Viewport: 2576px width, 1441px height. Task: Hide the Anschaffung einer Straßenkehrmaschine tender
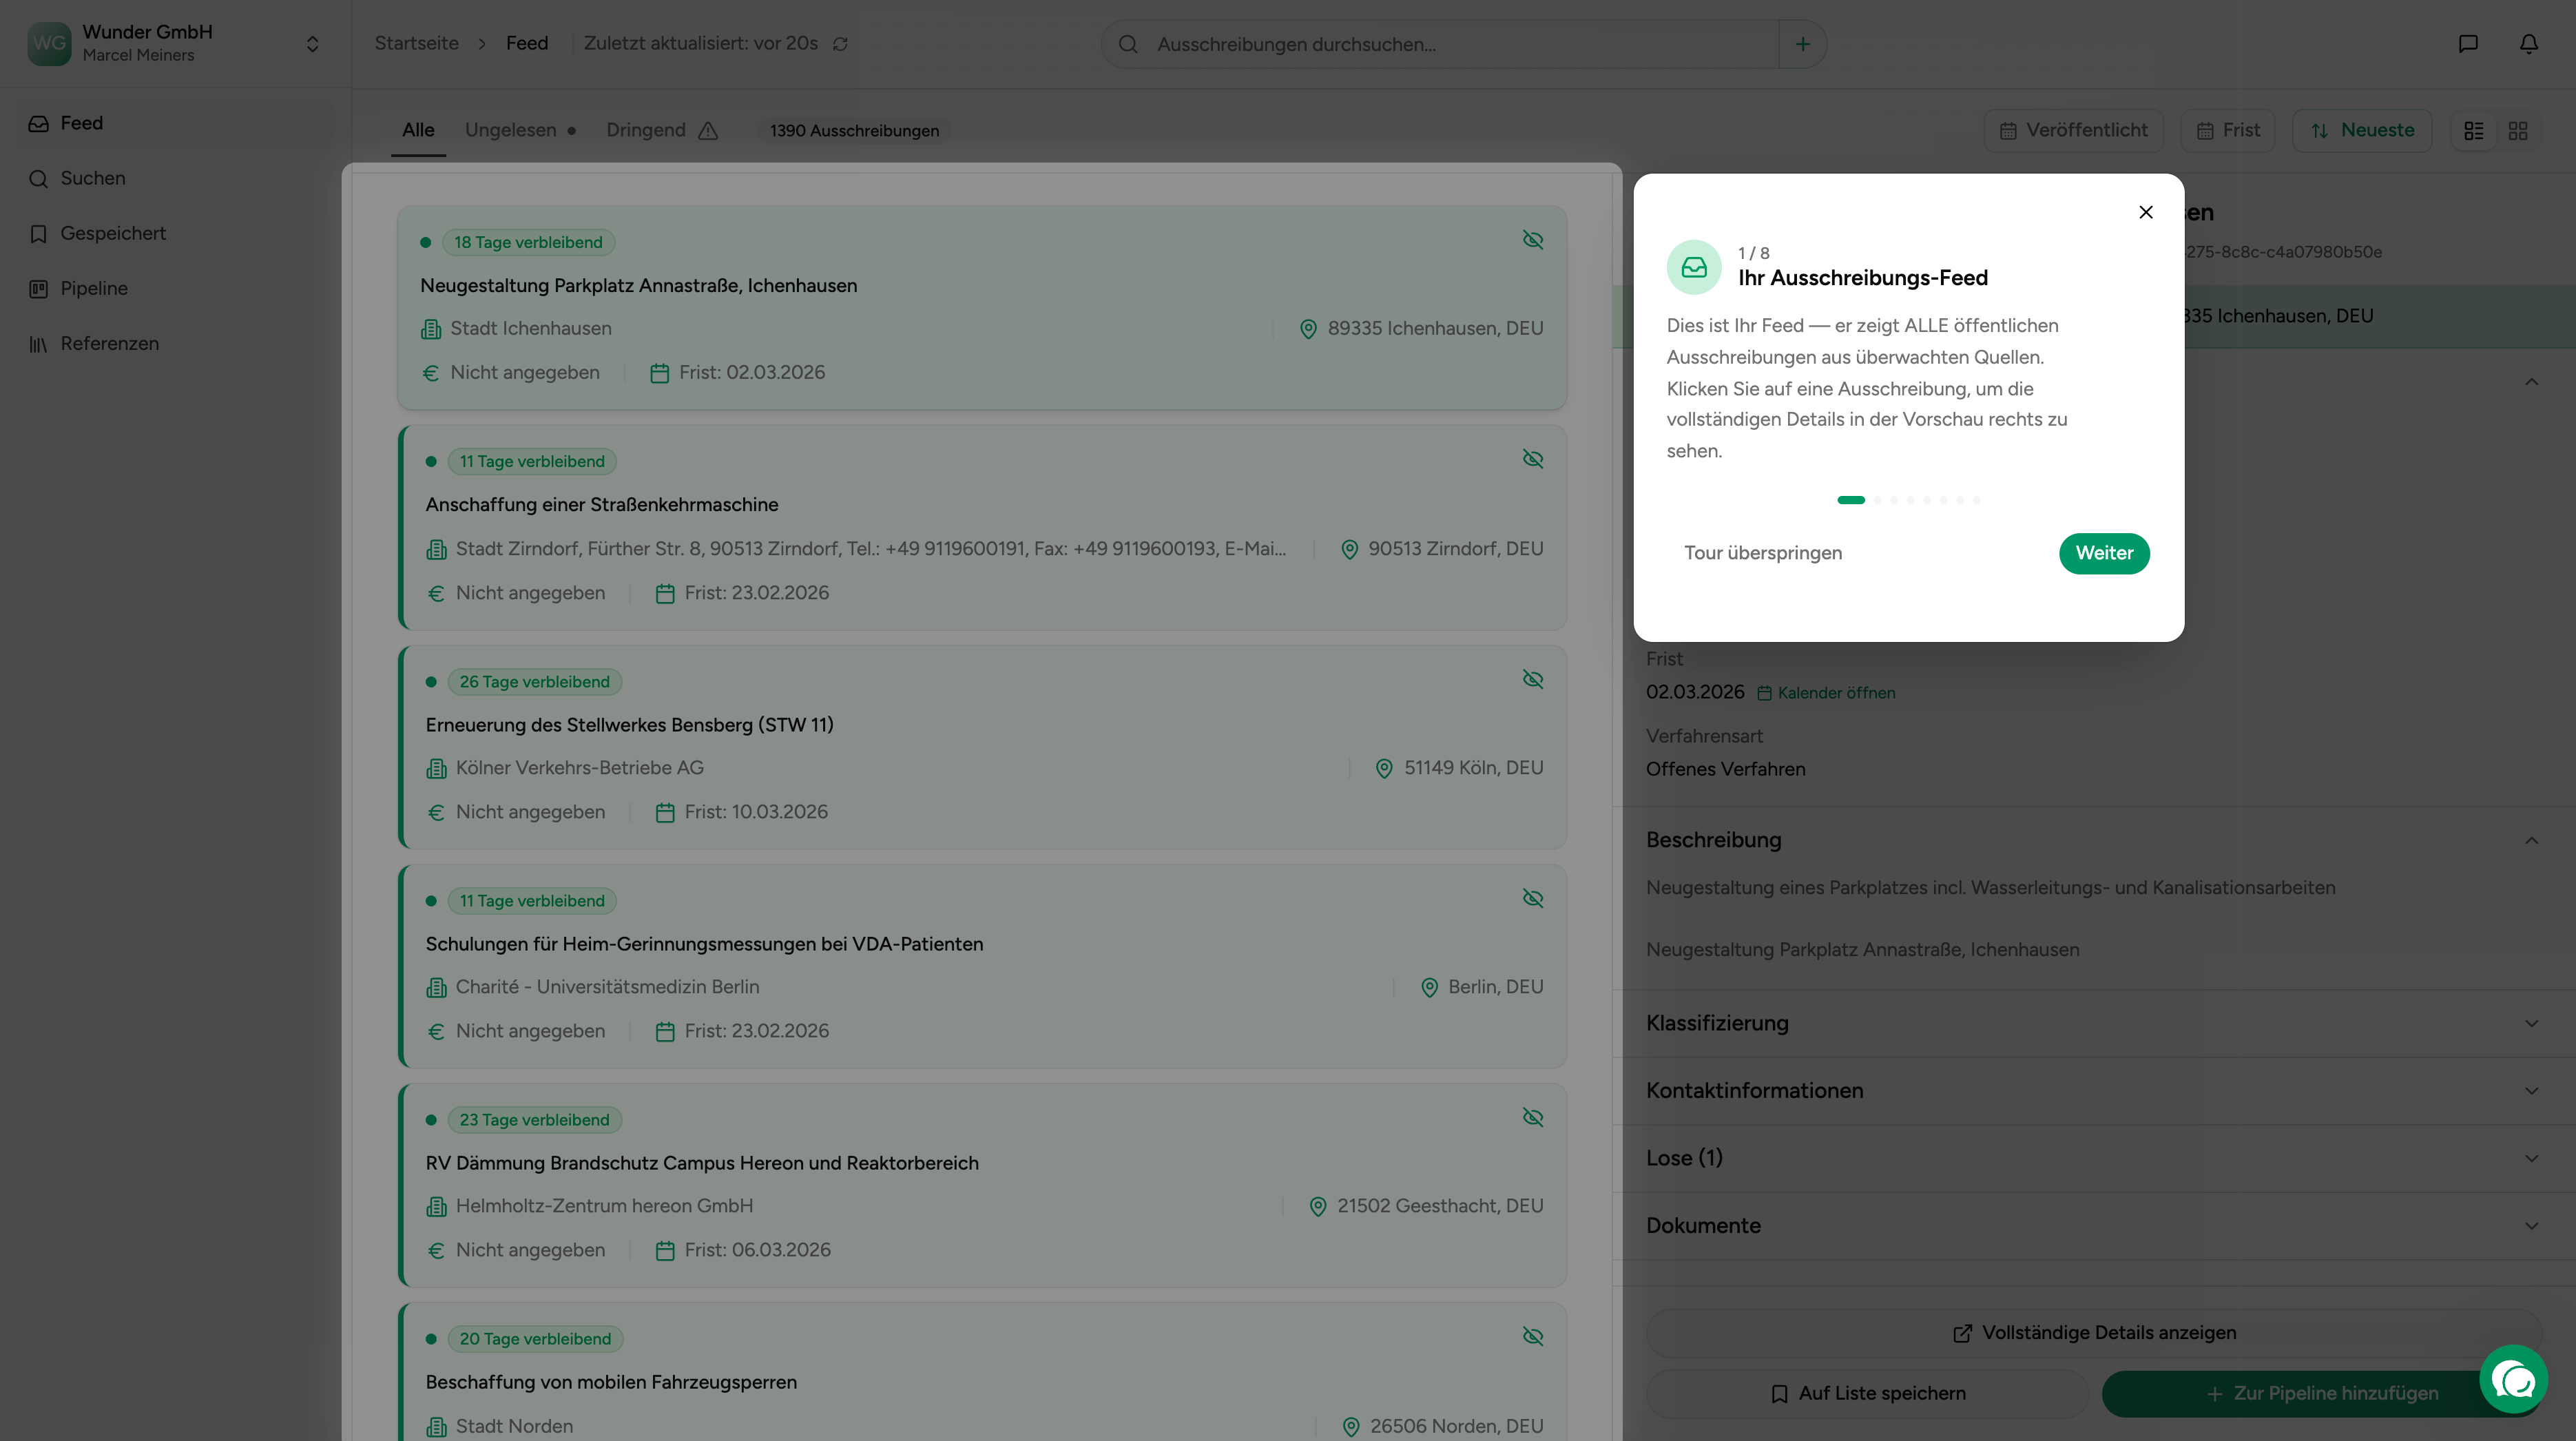(1532, 459)
